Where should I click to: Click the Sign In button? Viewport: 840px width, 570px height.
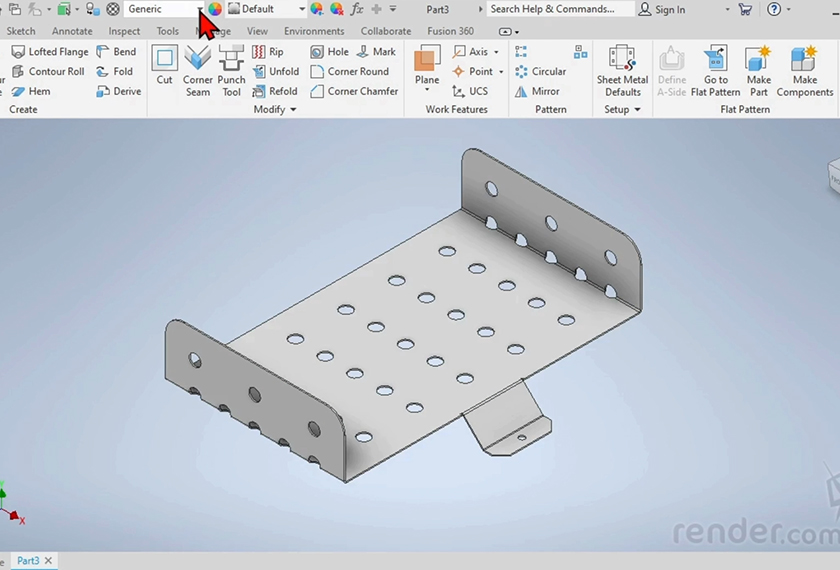pyautogui.click(x=662, y=9)
